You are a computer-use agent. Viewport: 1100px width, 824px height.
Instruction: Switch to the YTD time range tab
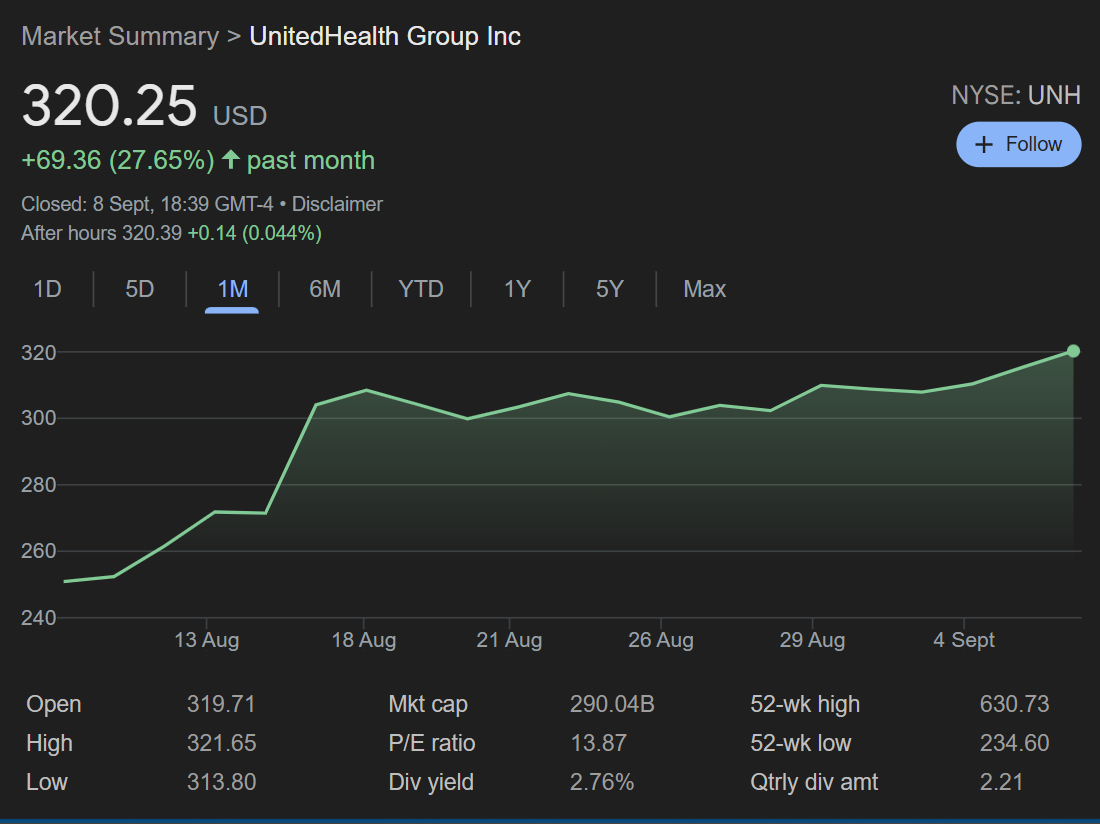[x=421, y=289]
